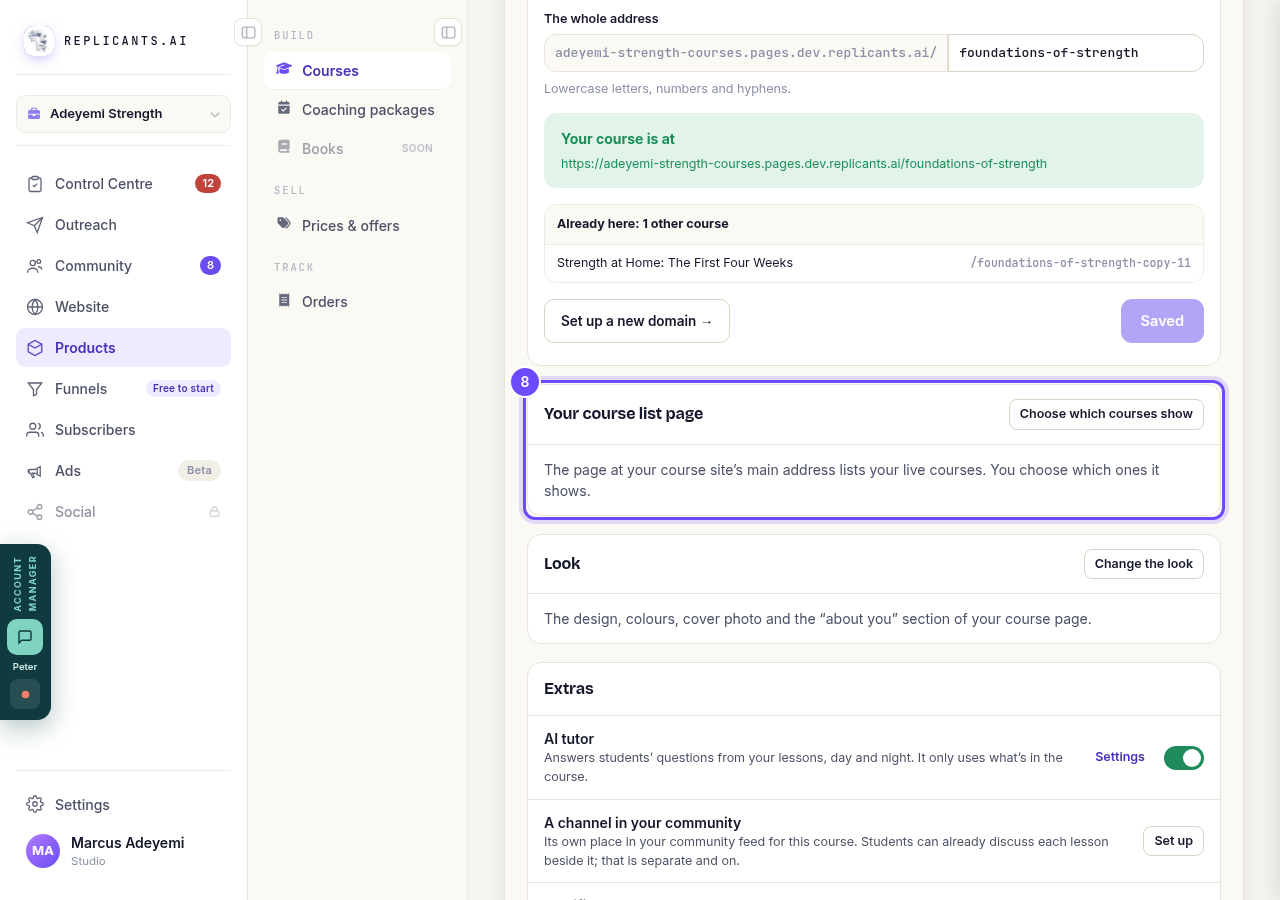Click the Extras section heading
This screenshot has height=900, width=1280.
pyautogui.click(x=569, y=689)
